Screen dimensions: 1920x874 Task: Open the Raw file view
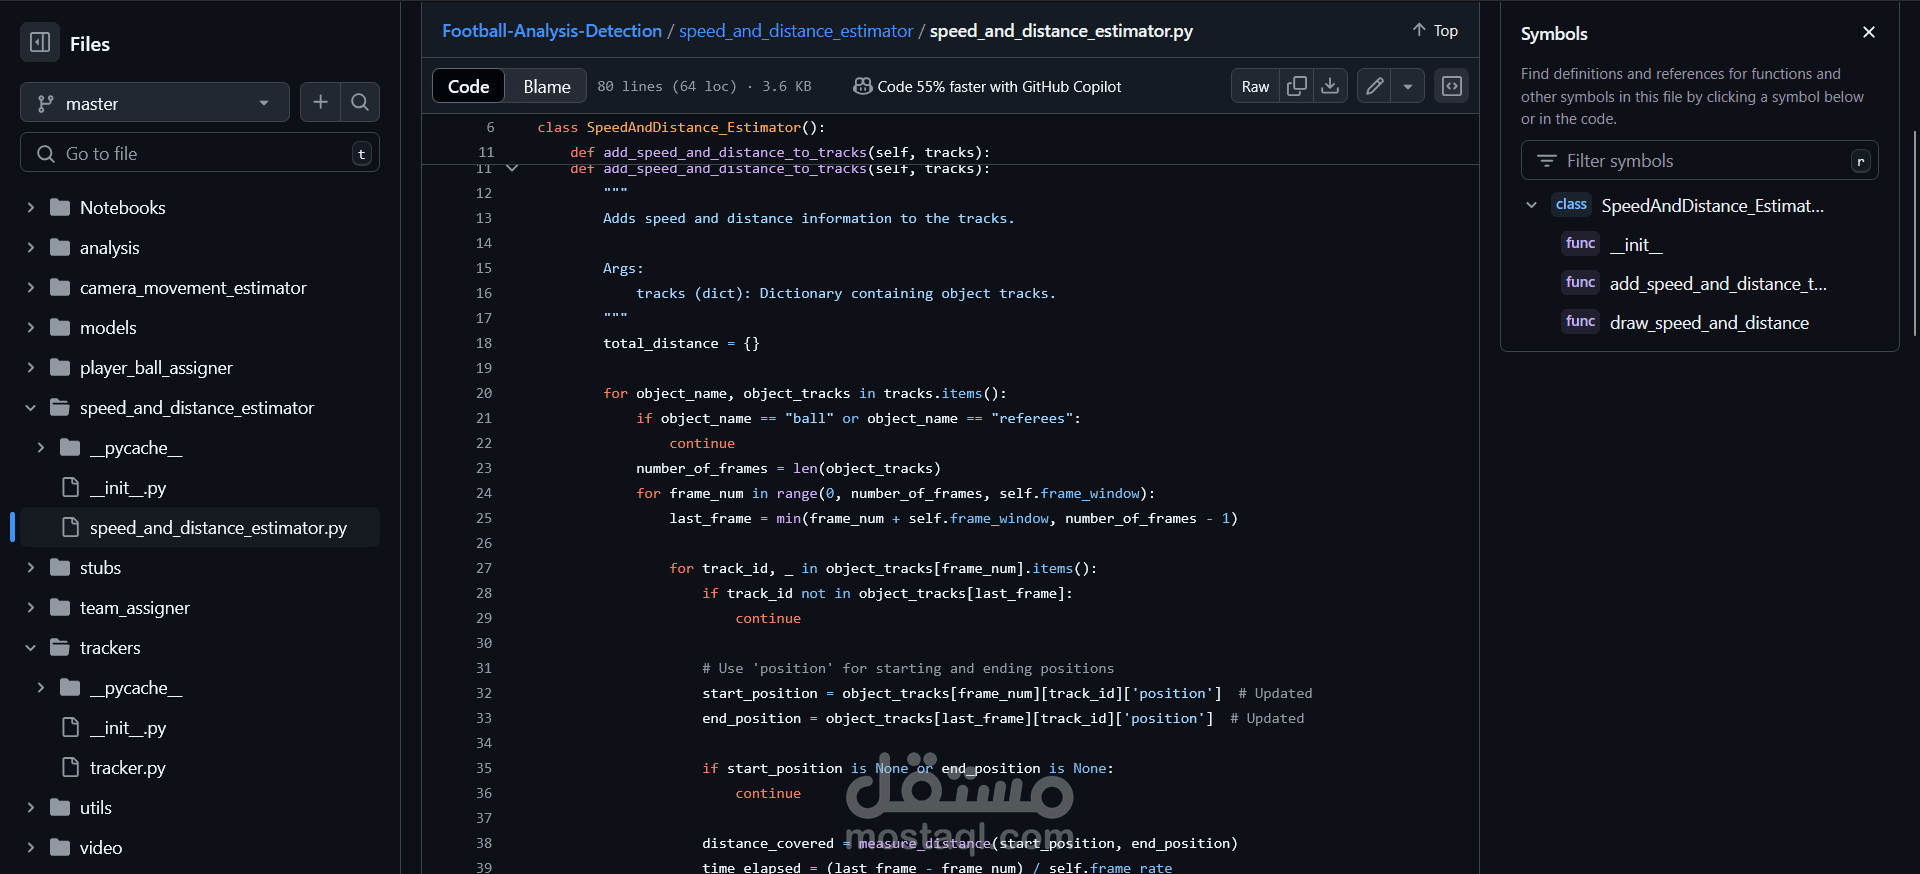click(x=1255, y=86)
